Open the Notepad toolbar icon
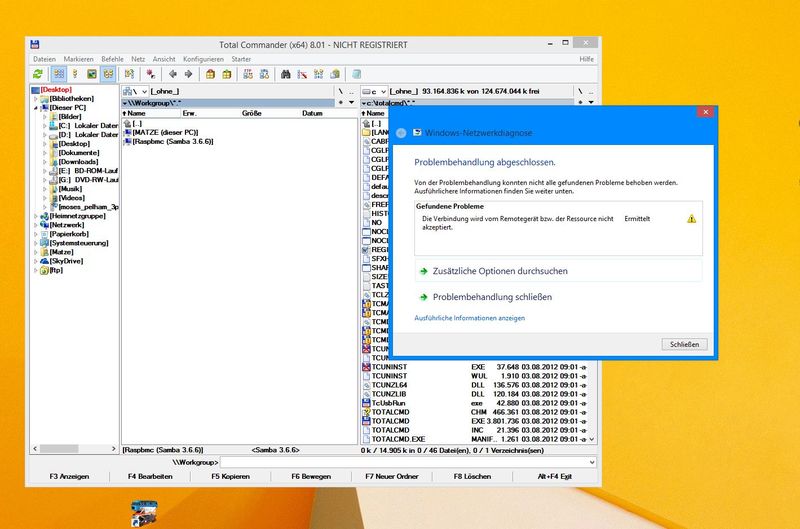The image size is (800, 529). (357, 74)
